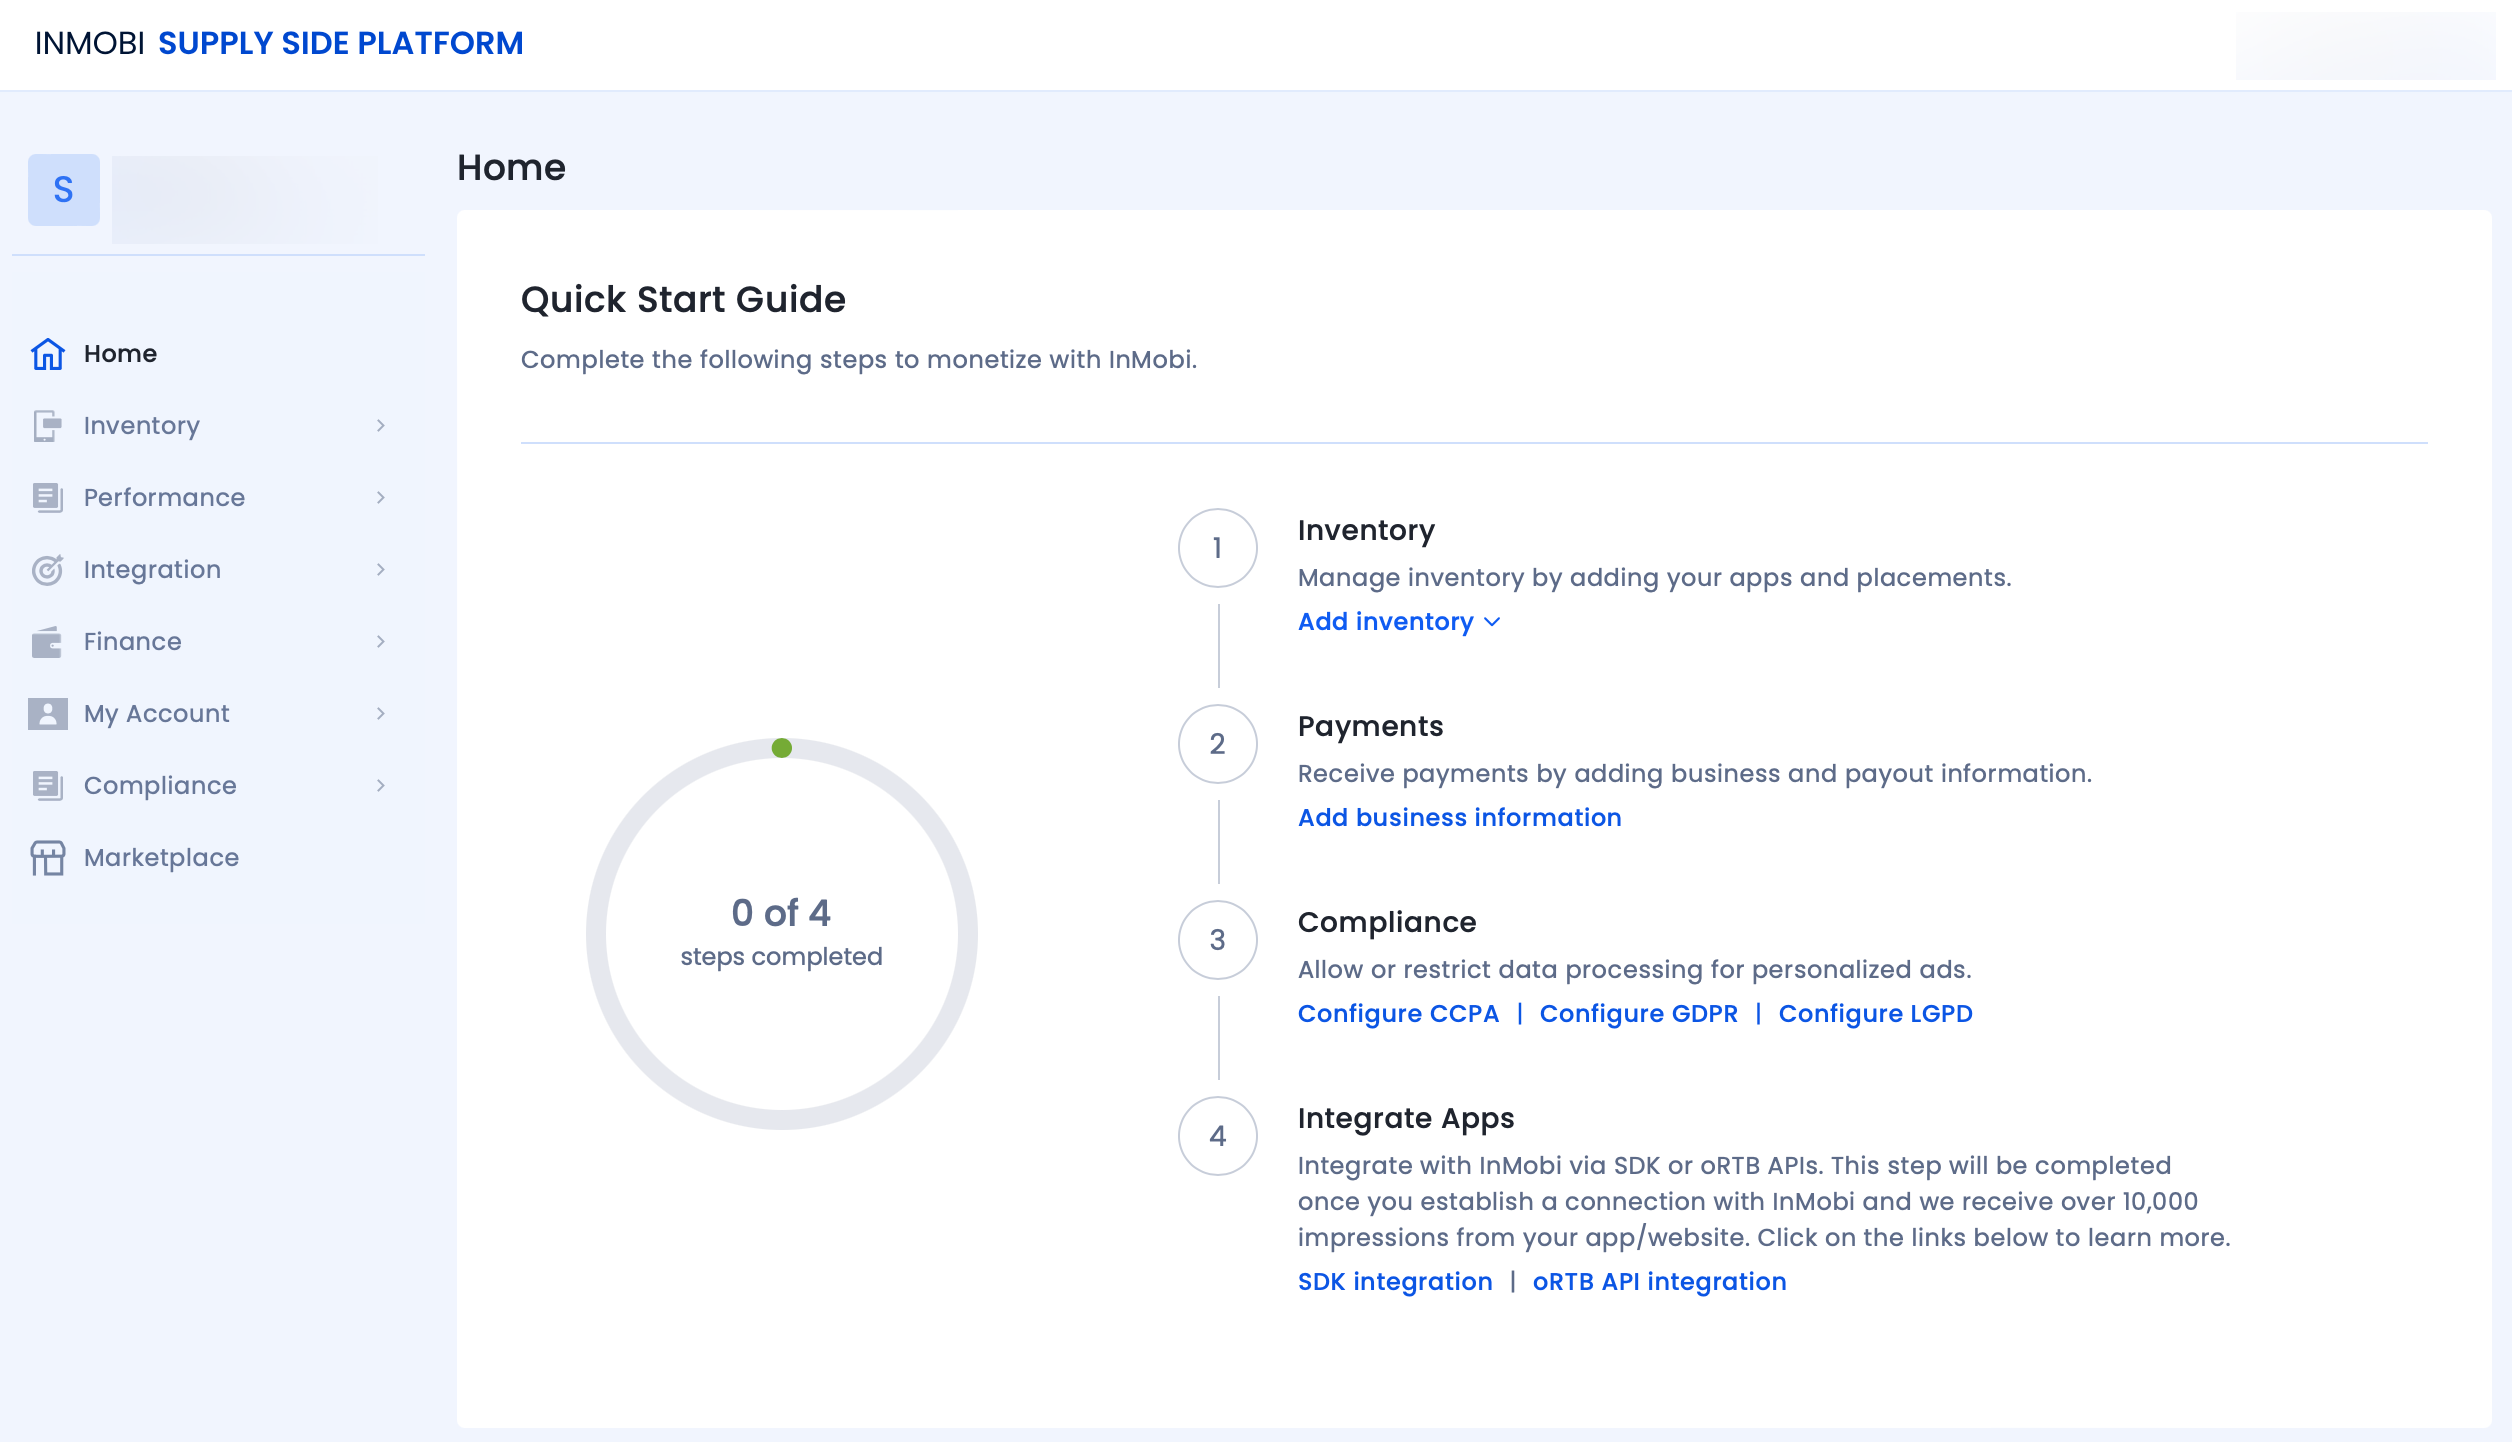Open the Configure CCPA link
The image size is (2512, 1442).
[x=1398, y=1014]
